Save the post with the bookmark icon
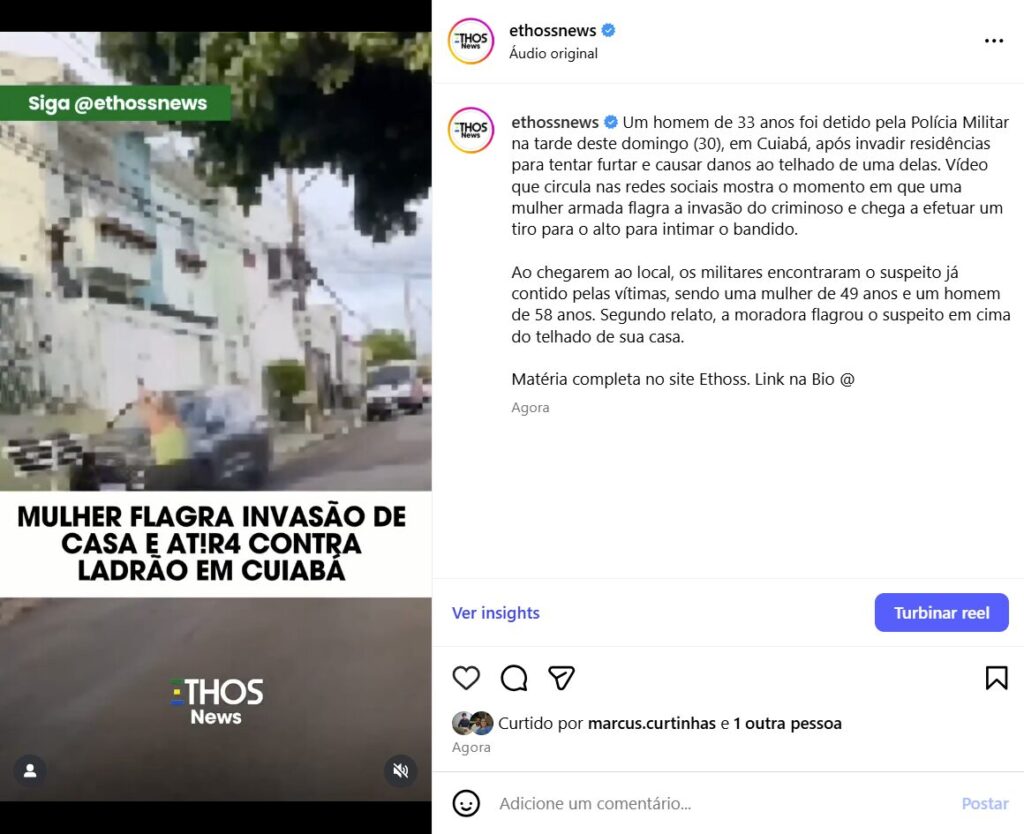Image resolution: width=1024 pixels, height=834 pixels. (x=996, y=678)
